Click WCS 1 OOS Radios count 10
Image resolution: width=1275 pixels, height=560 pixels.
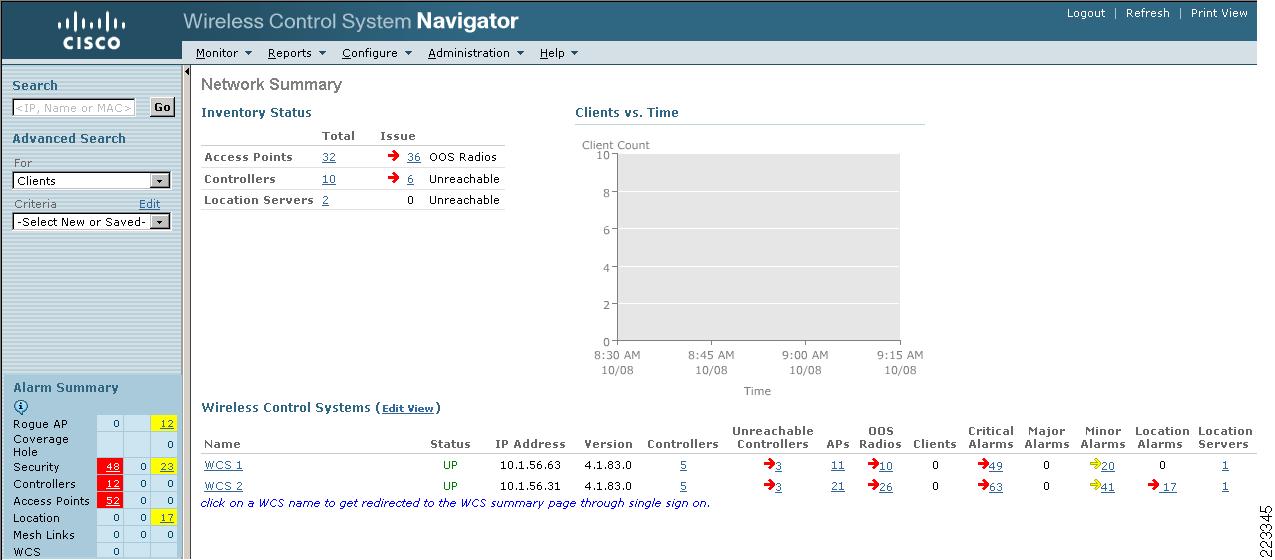point(886,466)
